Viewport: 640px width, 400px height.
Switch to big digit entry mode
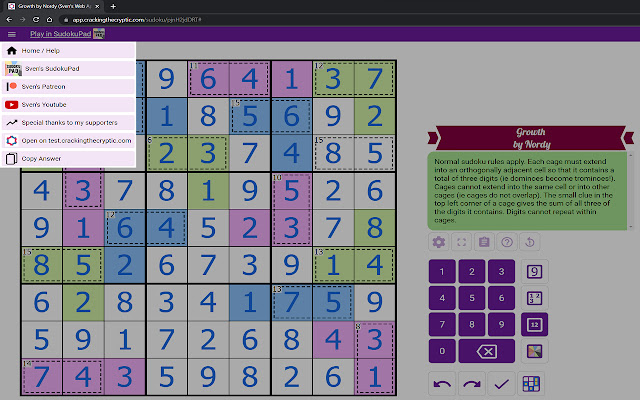pyautogui.click(x=534, y=272)
